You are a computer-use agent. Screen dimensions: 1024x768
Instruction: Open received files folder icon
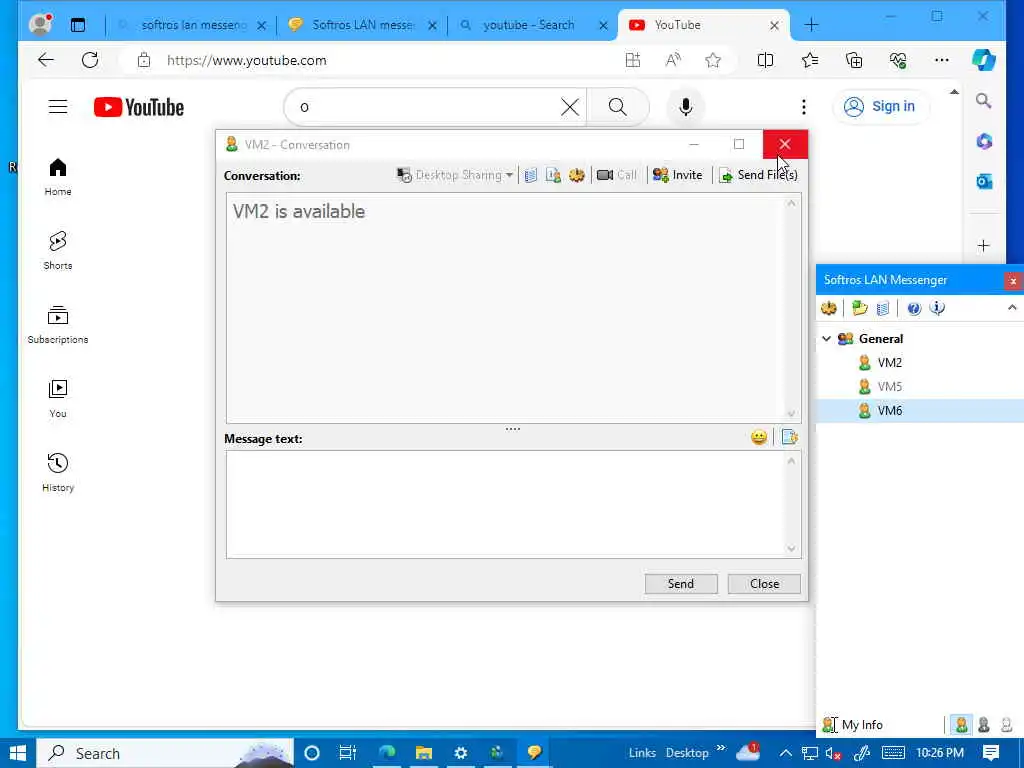tap(859, 308)
